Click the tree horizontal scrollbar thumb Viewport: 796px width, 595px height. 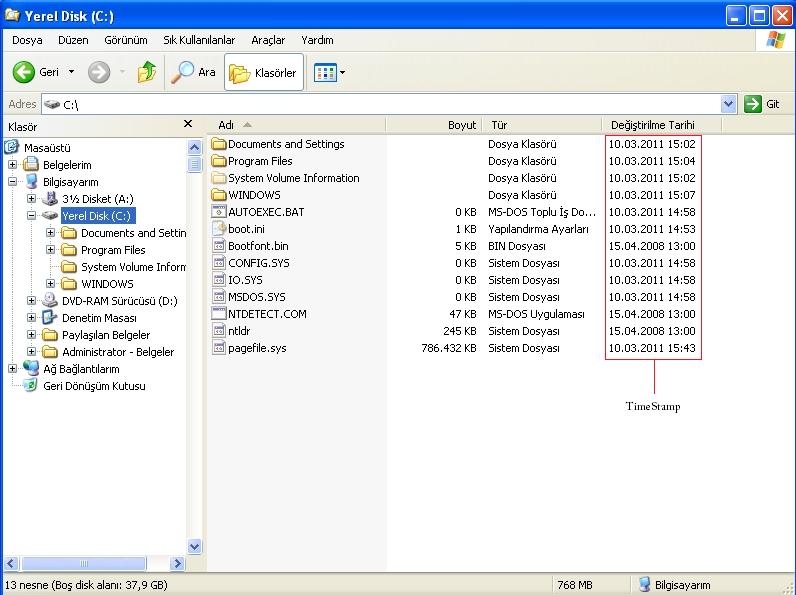pos(84,564)
